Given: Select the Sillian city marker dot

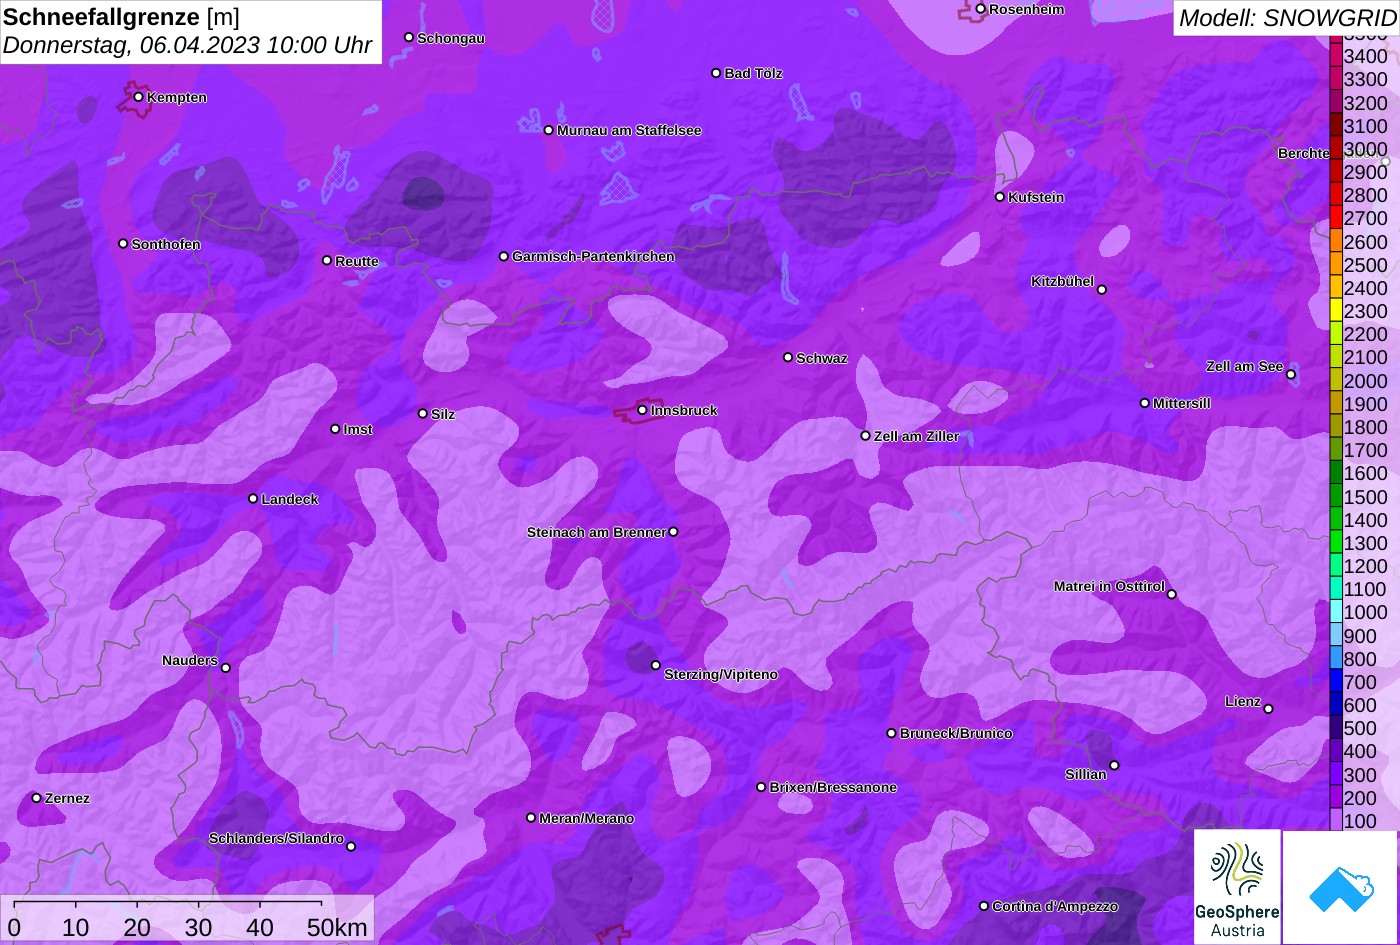Looking at the screenshot, I should [1114, 766].
